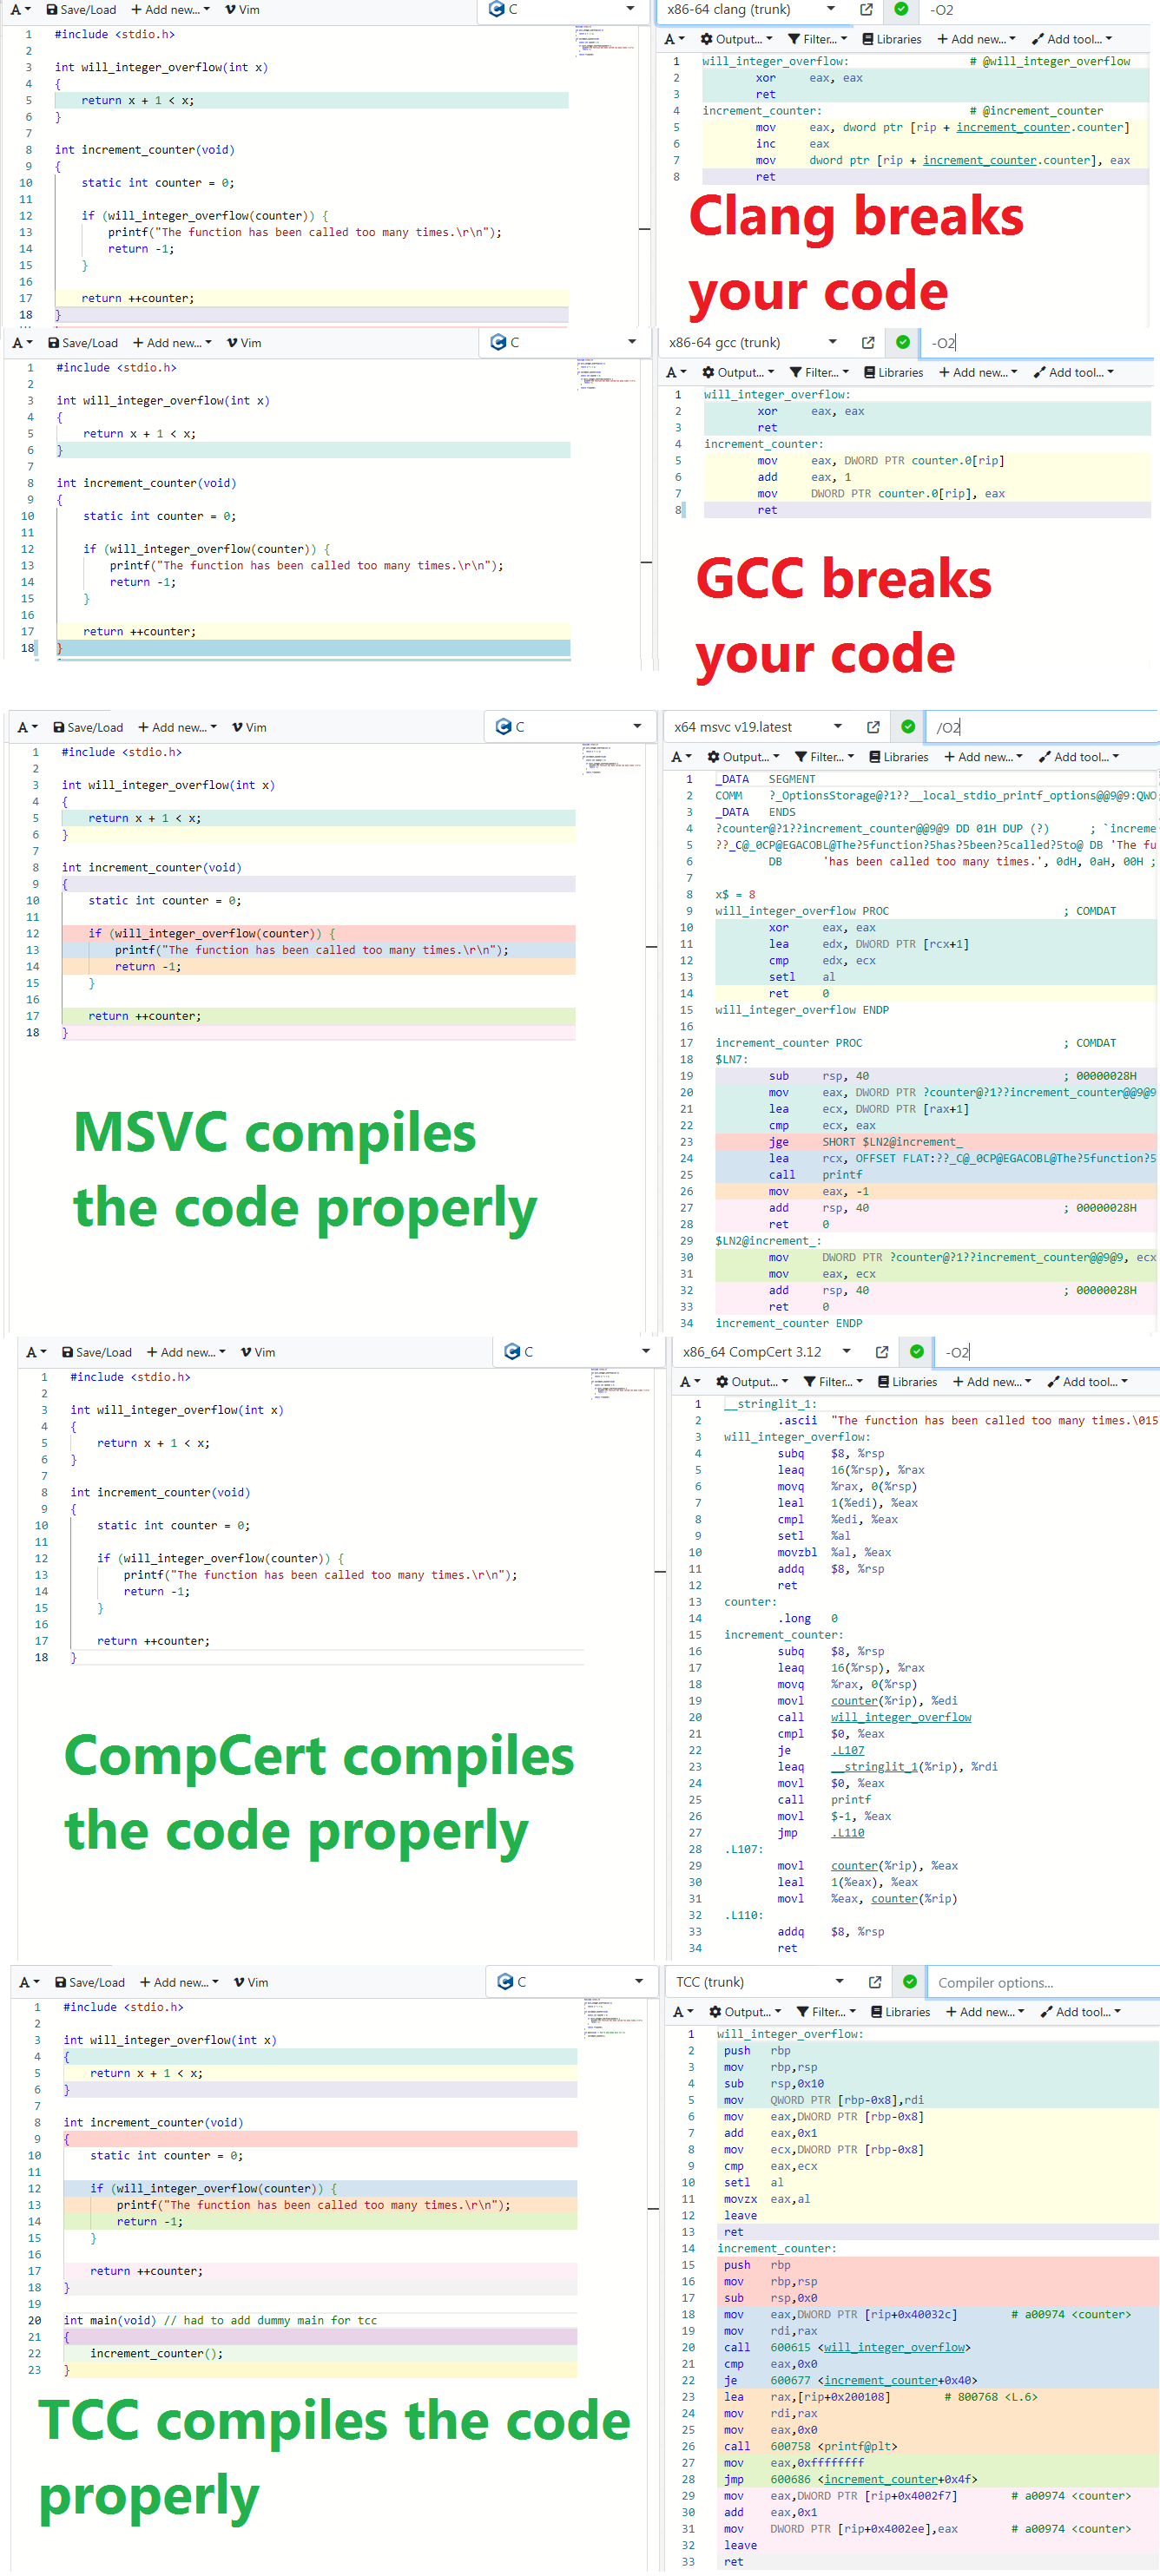Pop out the x86-64 clang compiler selector
Viewport: 1160px width, 2576px height.
coord(866,10)
